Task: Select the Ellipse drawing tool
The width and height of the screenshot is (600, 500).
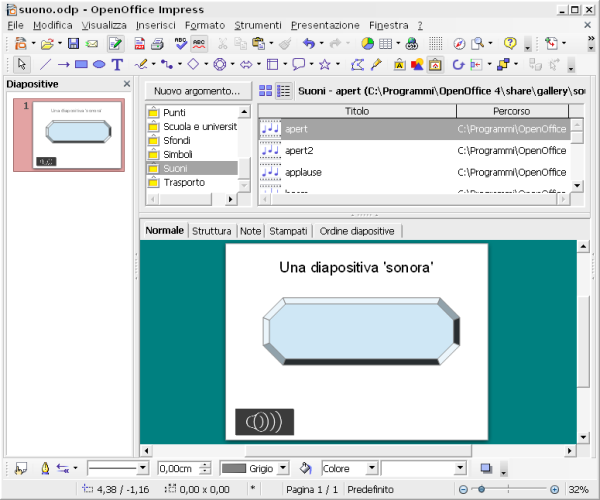Action: coord(98,64)
